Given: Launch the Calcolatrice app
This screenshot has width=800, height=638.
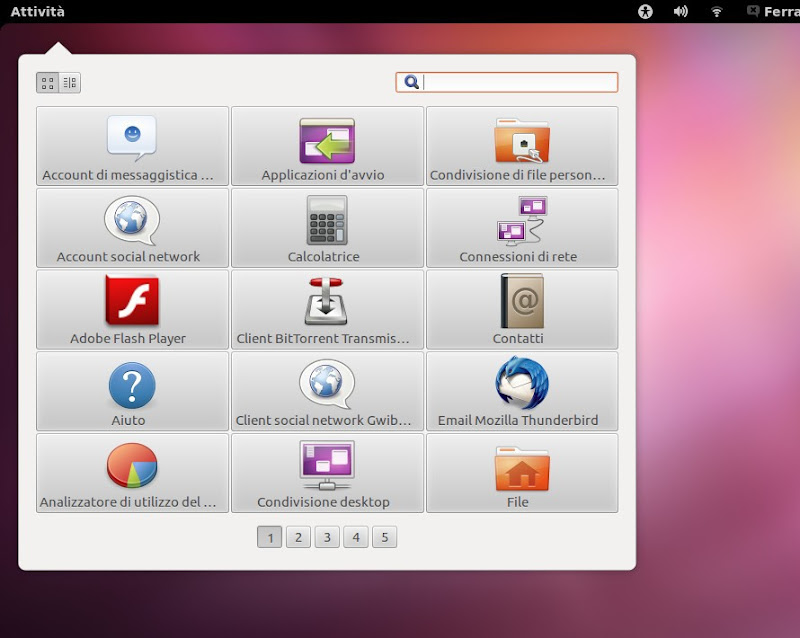Looking at the screenshot, I should (x=328, y=228).
